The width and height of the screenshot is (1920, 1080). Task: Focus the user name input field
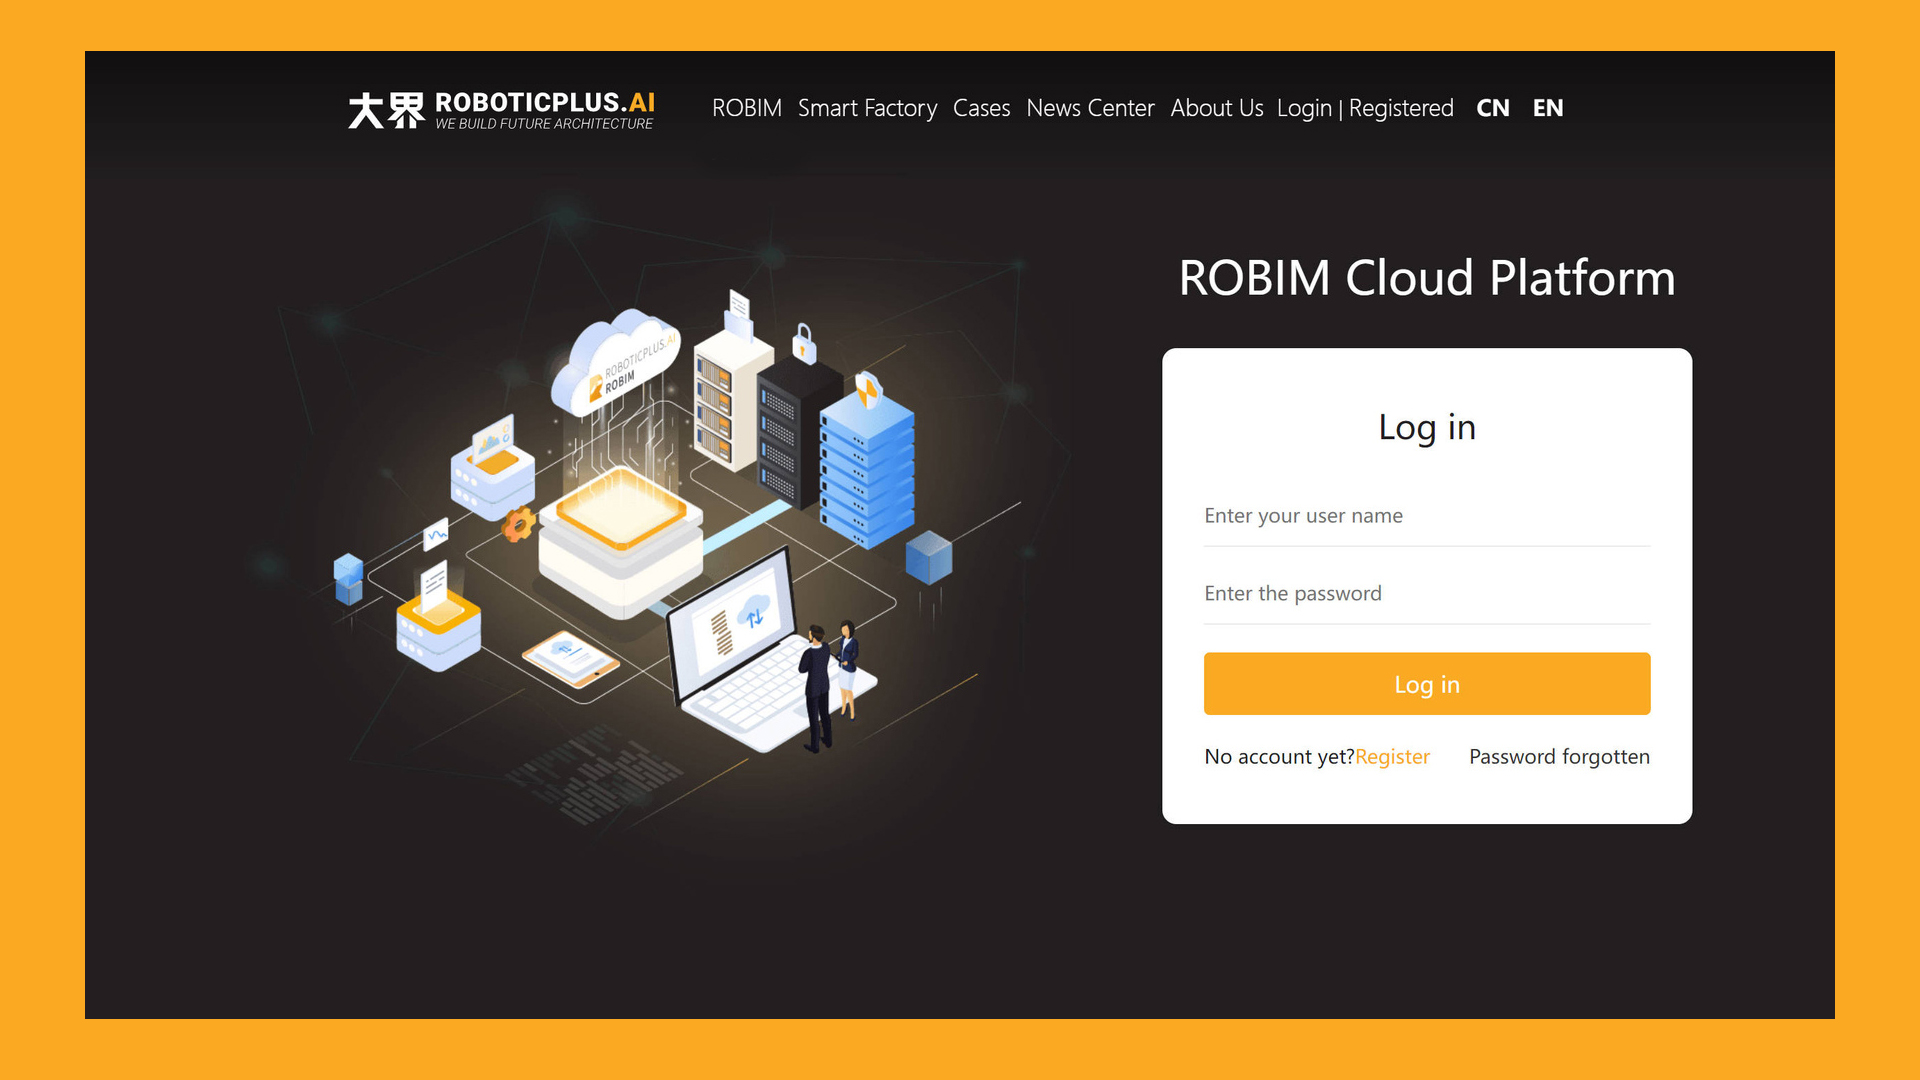[x=1426, y=516]
